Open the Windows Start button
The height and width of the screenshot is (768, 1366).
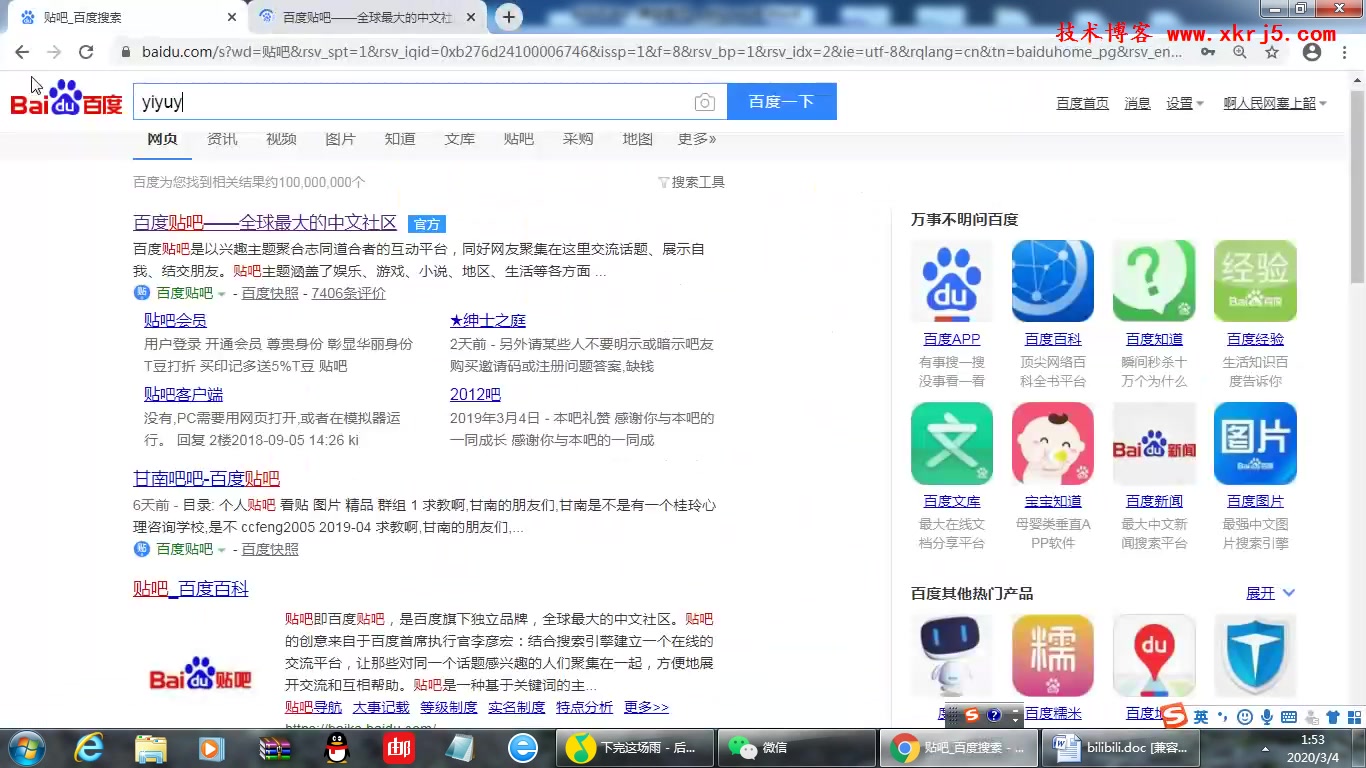26,748
